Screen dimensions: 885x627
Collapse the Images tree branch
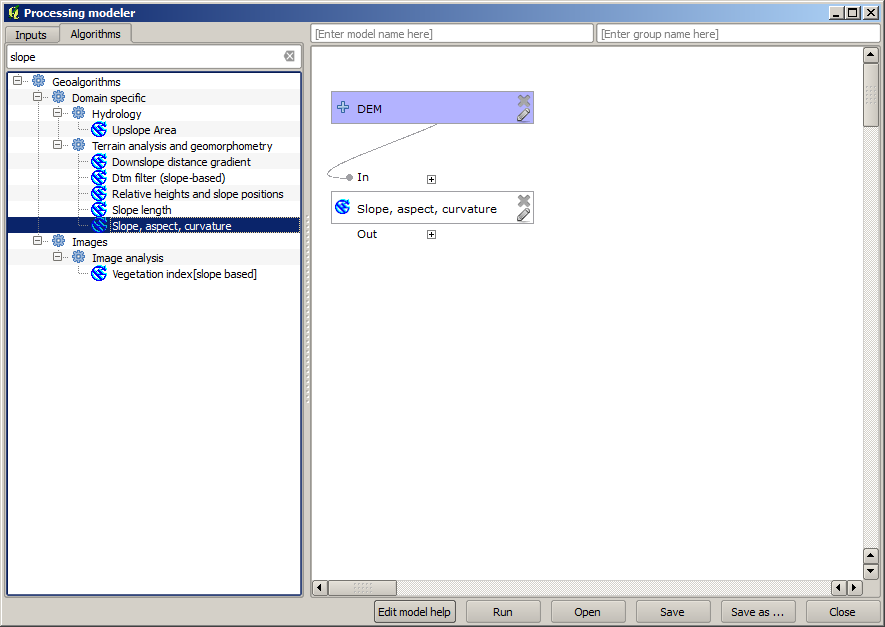pos(38,242)
